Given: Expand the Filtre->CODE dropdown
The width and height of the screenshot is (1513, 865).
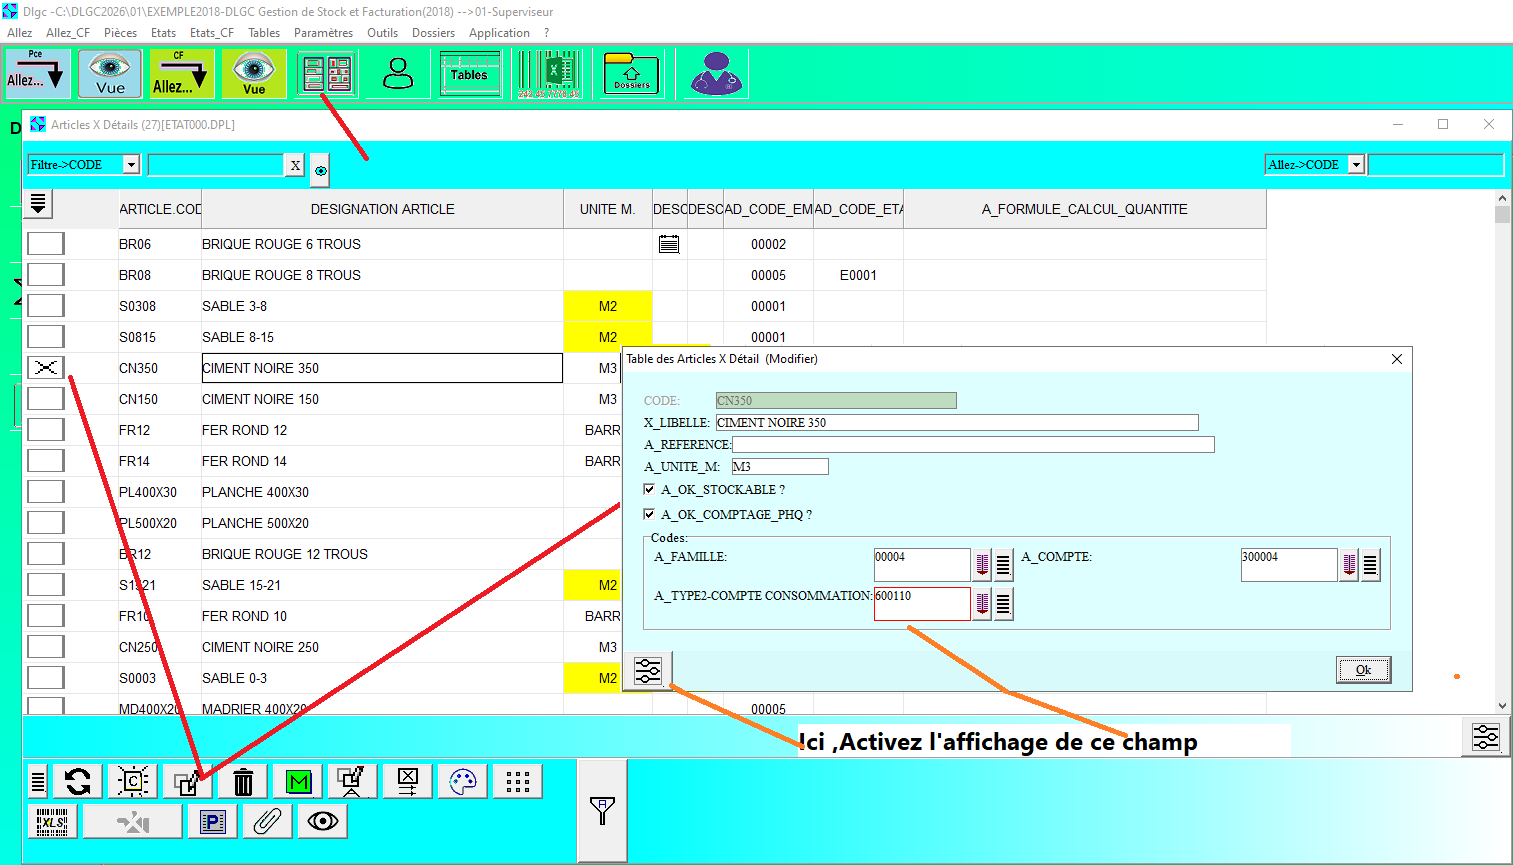Looking at the screenshot, I should [131, 165].
